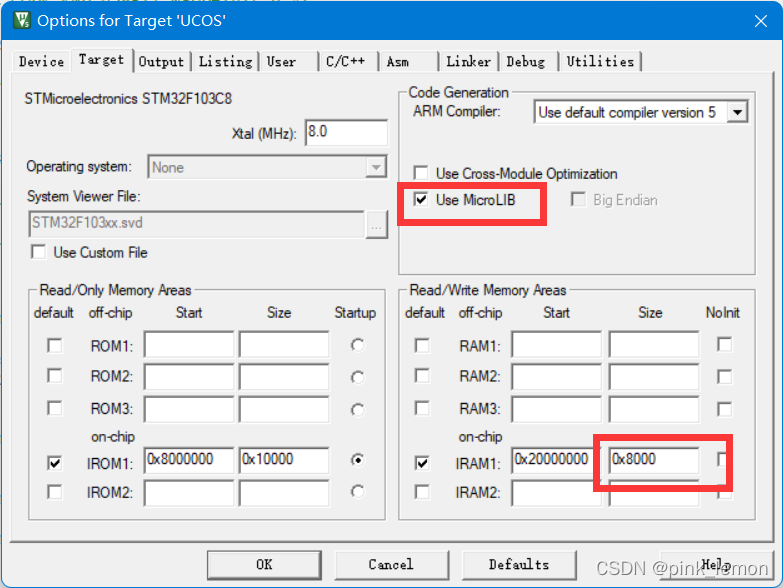Toggle the IRAM1 NoInit checkbox

pyautogui.click(x=723, y=459)
